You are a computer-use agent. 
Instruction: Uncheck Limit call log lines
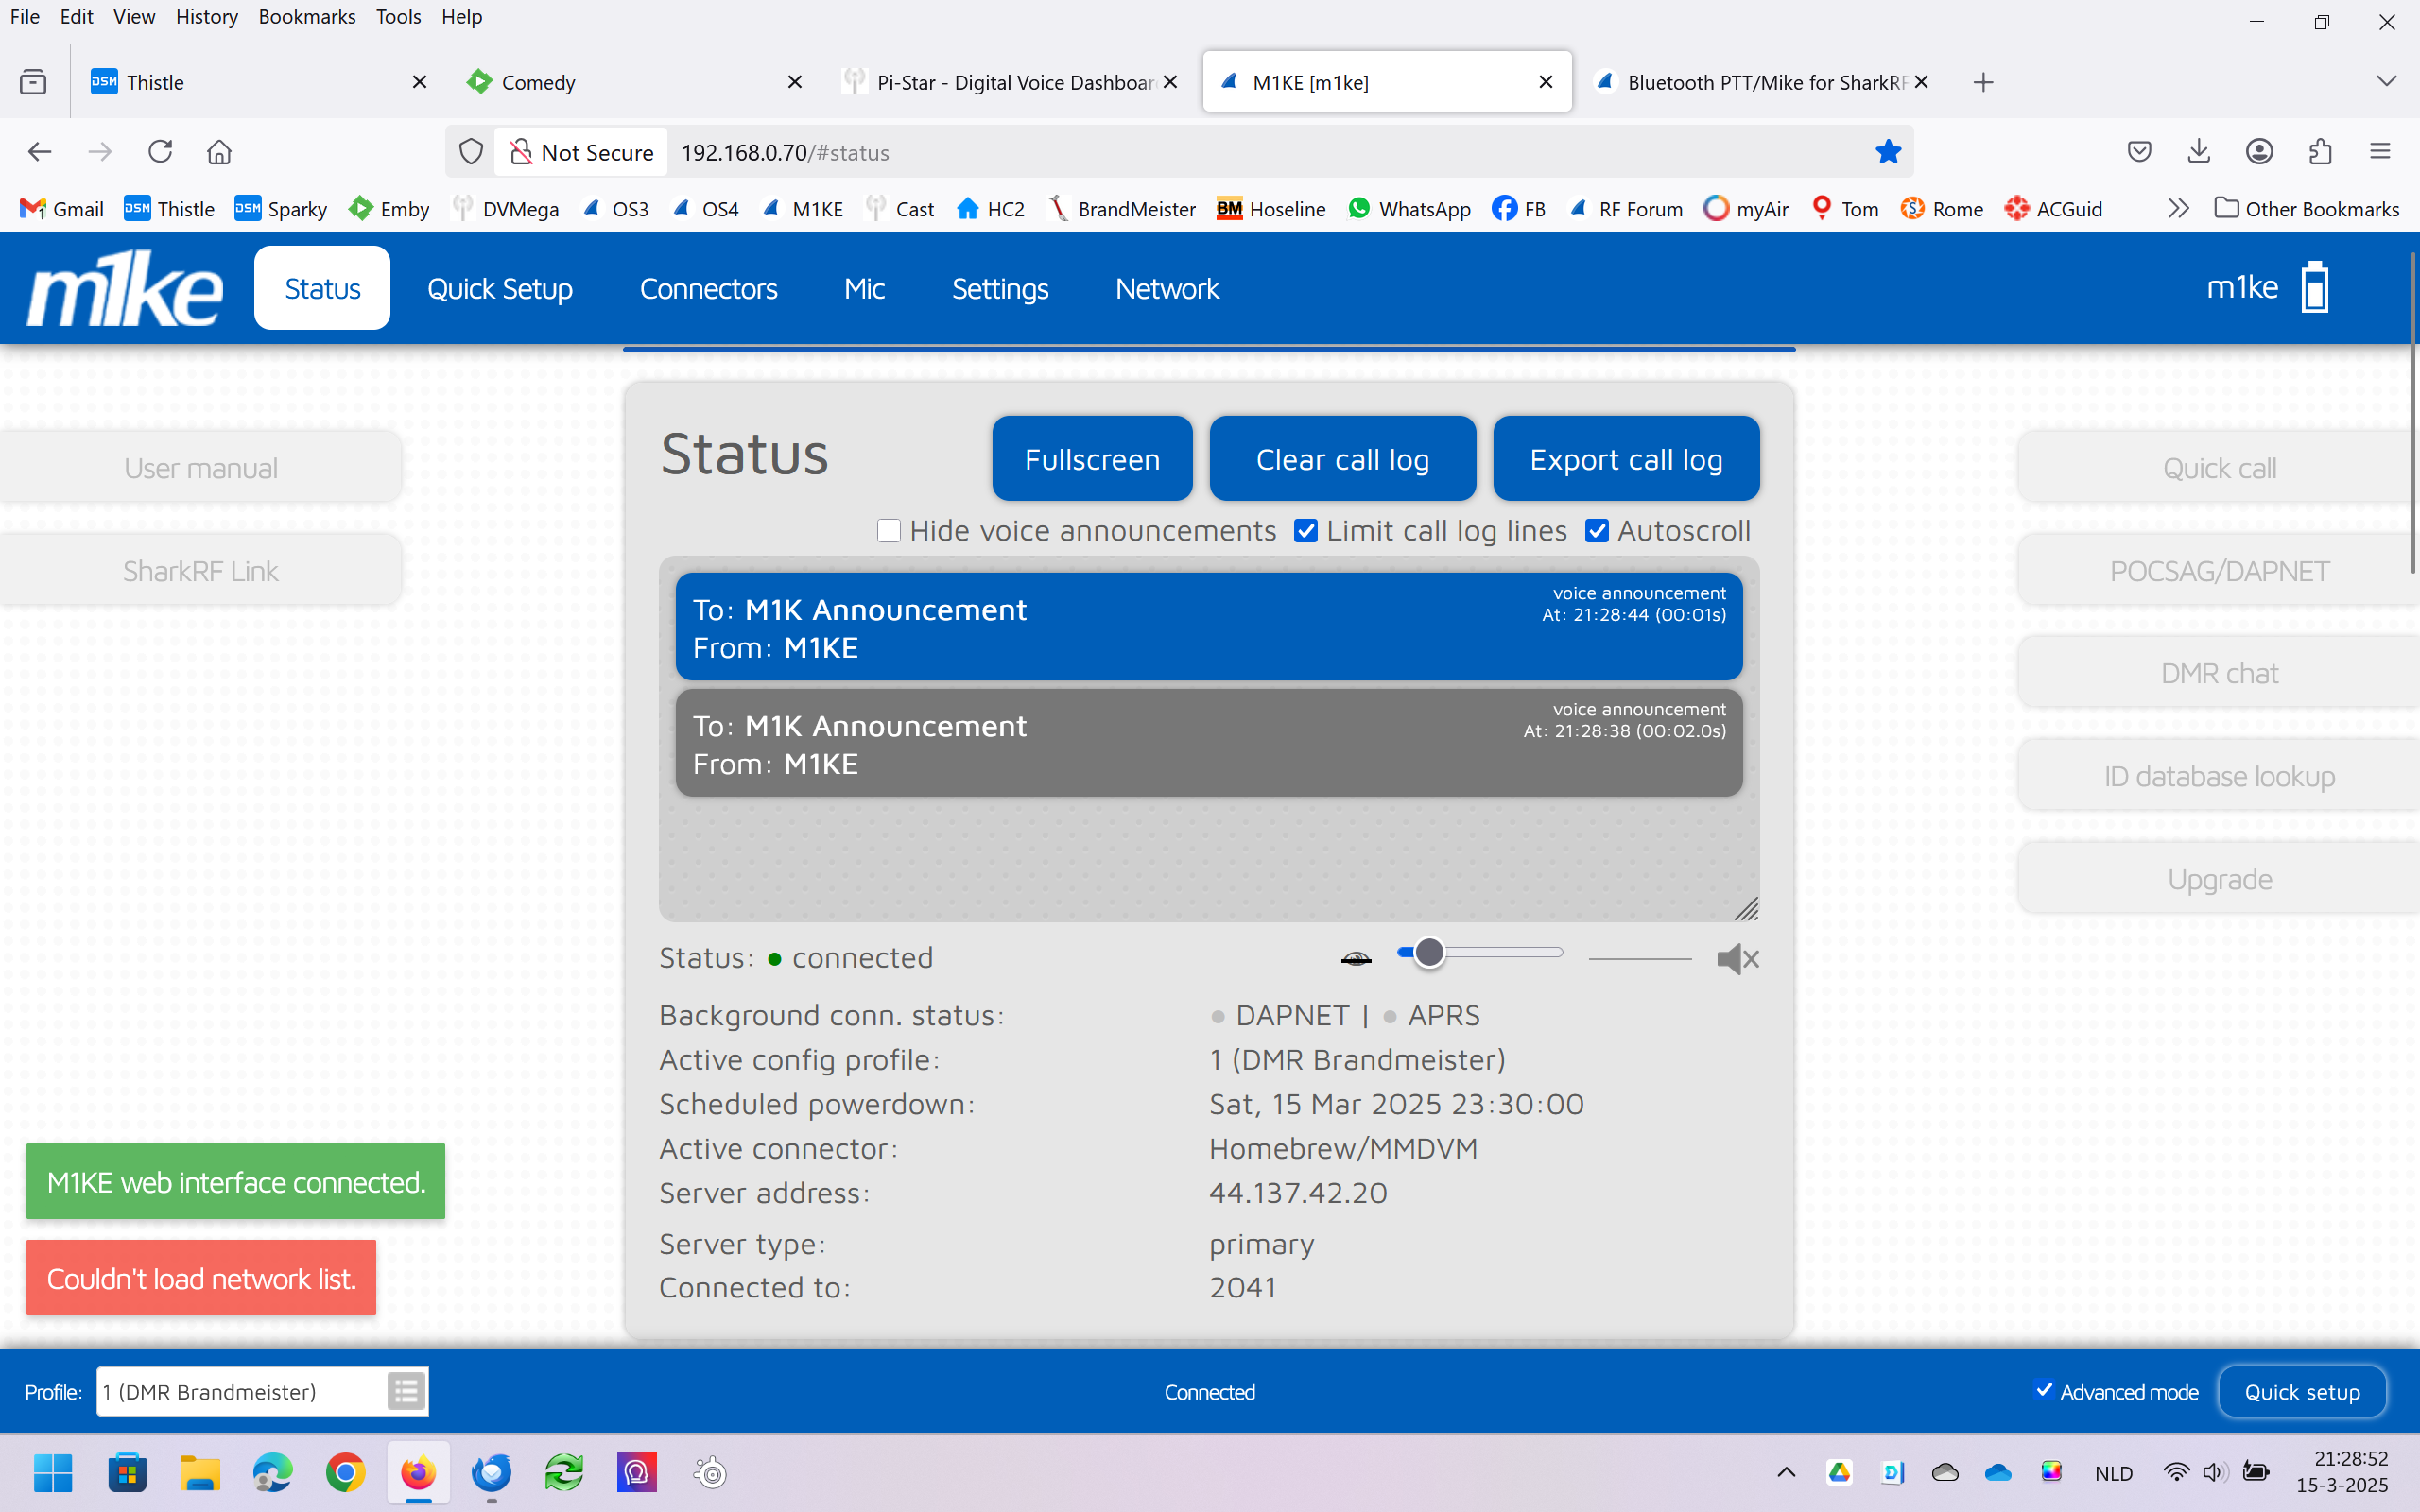(1305, 531)
